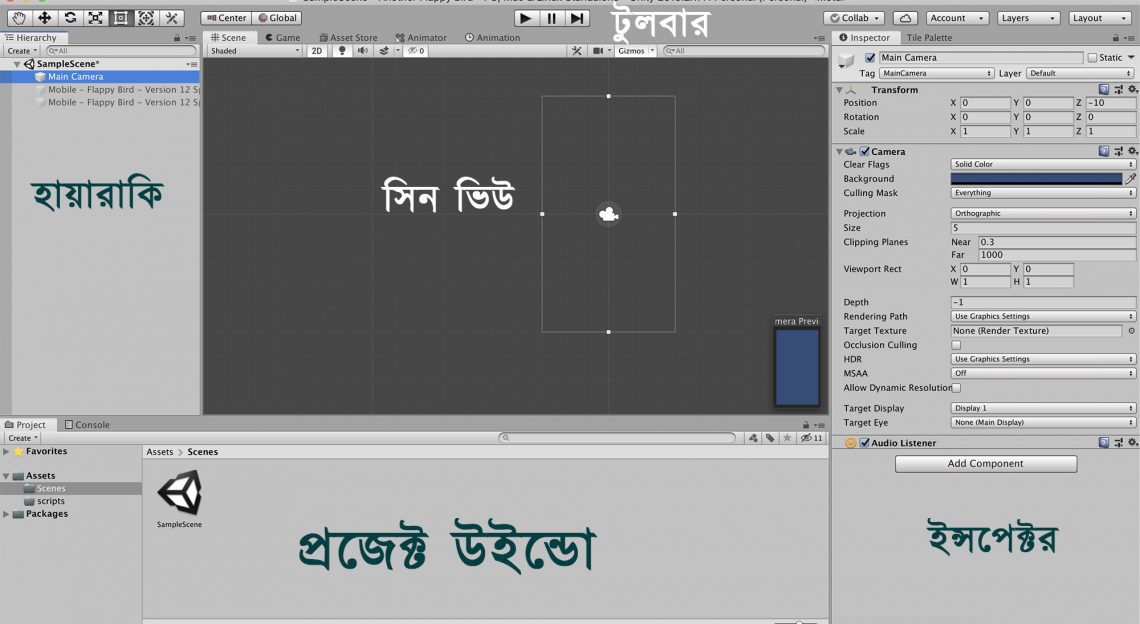Open the Projection dropdown
Image resolution: width=1140 pixels, height=624 pixels.
[x=1042, y=213]
